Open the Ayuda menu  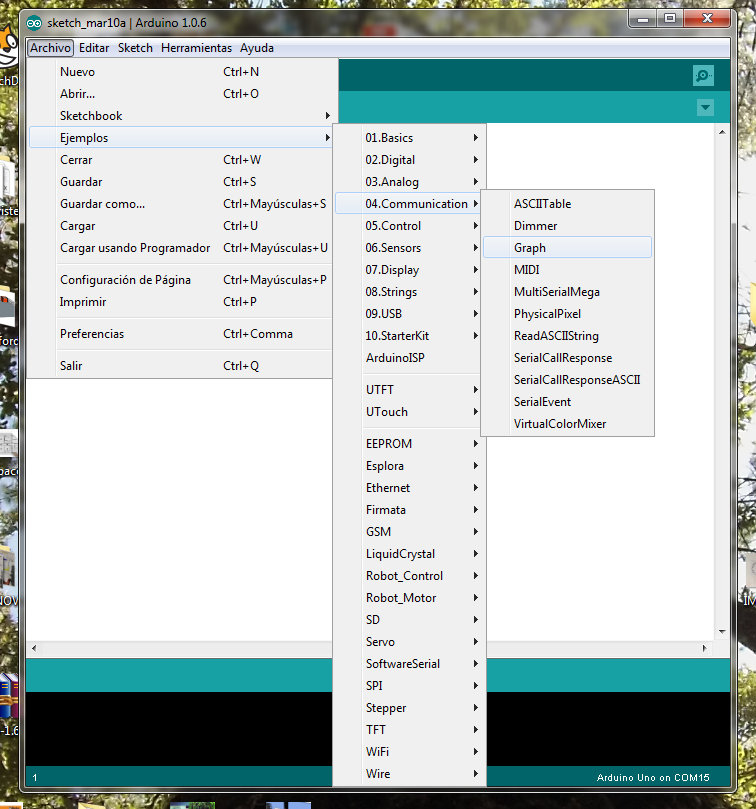256,48
